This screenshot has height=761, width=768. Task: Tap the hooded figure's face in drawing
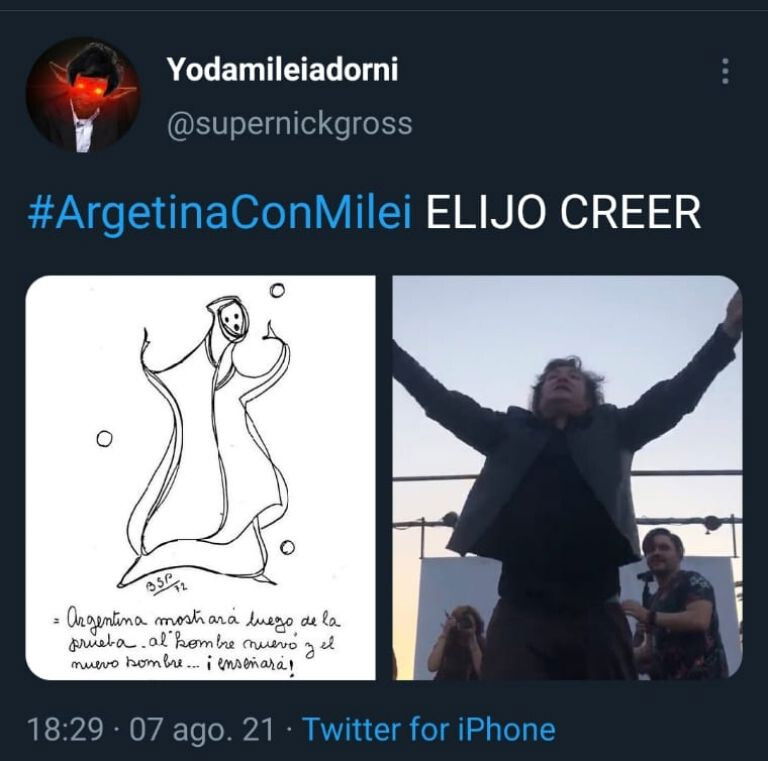[232, 321]
